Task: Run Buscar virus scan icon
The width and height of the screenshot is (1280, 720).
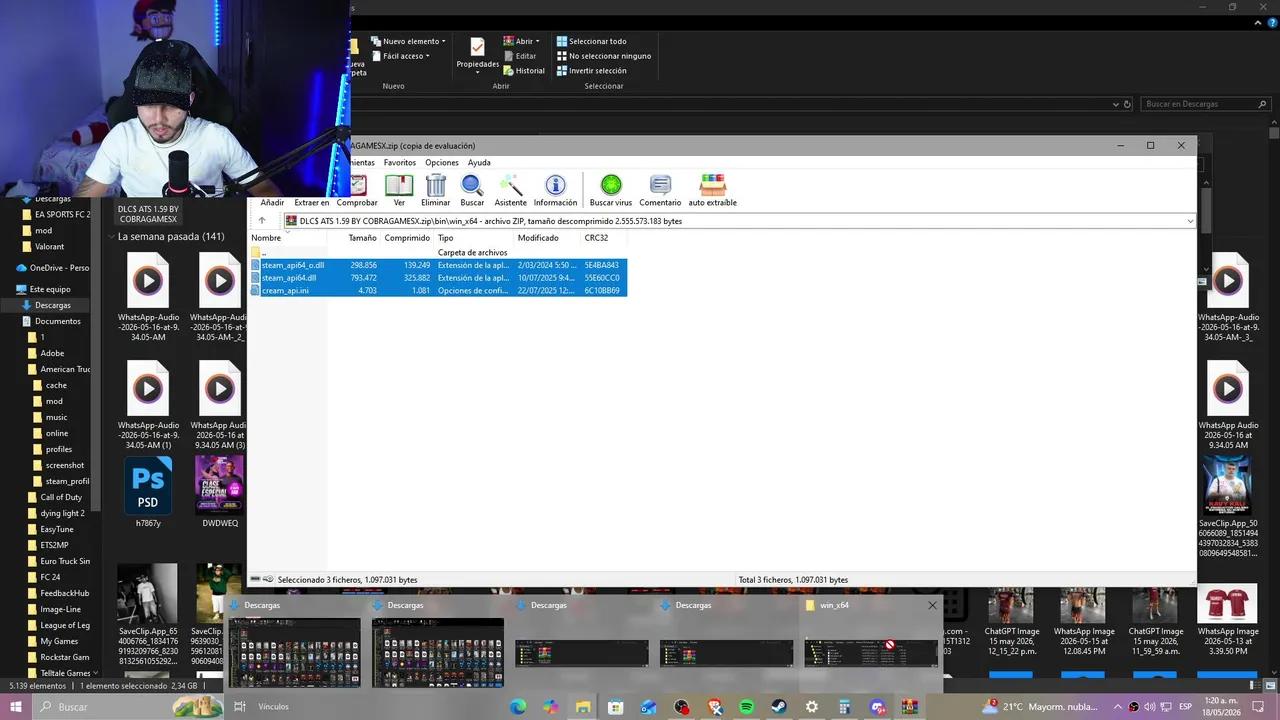Action: tap(611, 185)
